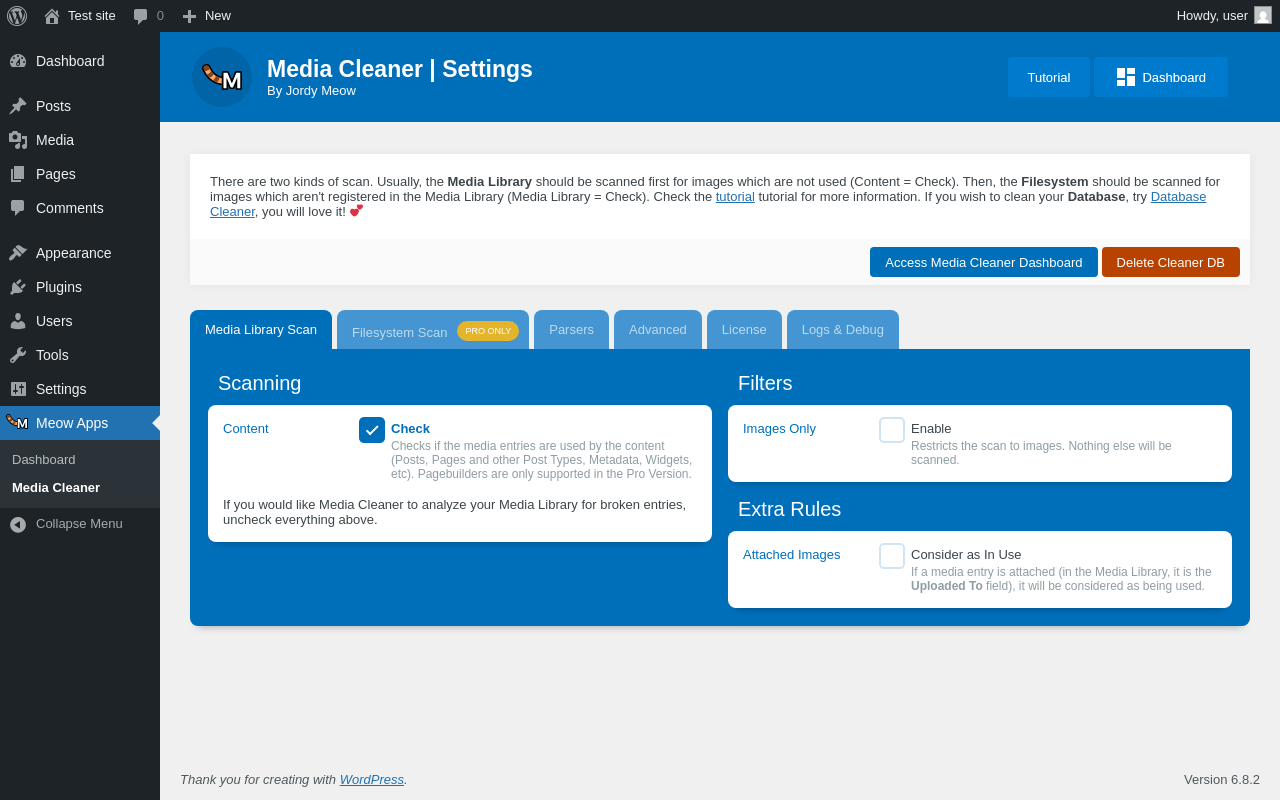The height and width of the screenshot is (800, 1280).
Task: Open Appearance menu item
Action: tap(80, 253)
